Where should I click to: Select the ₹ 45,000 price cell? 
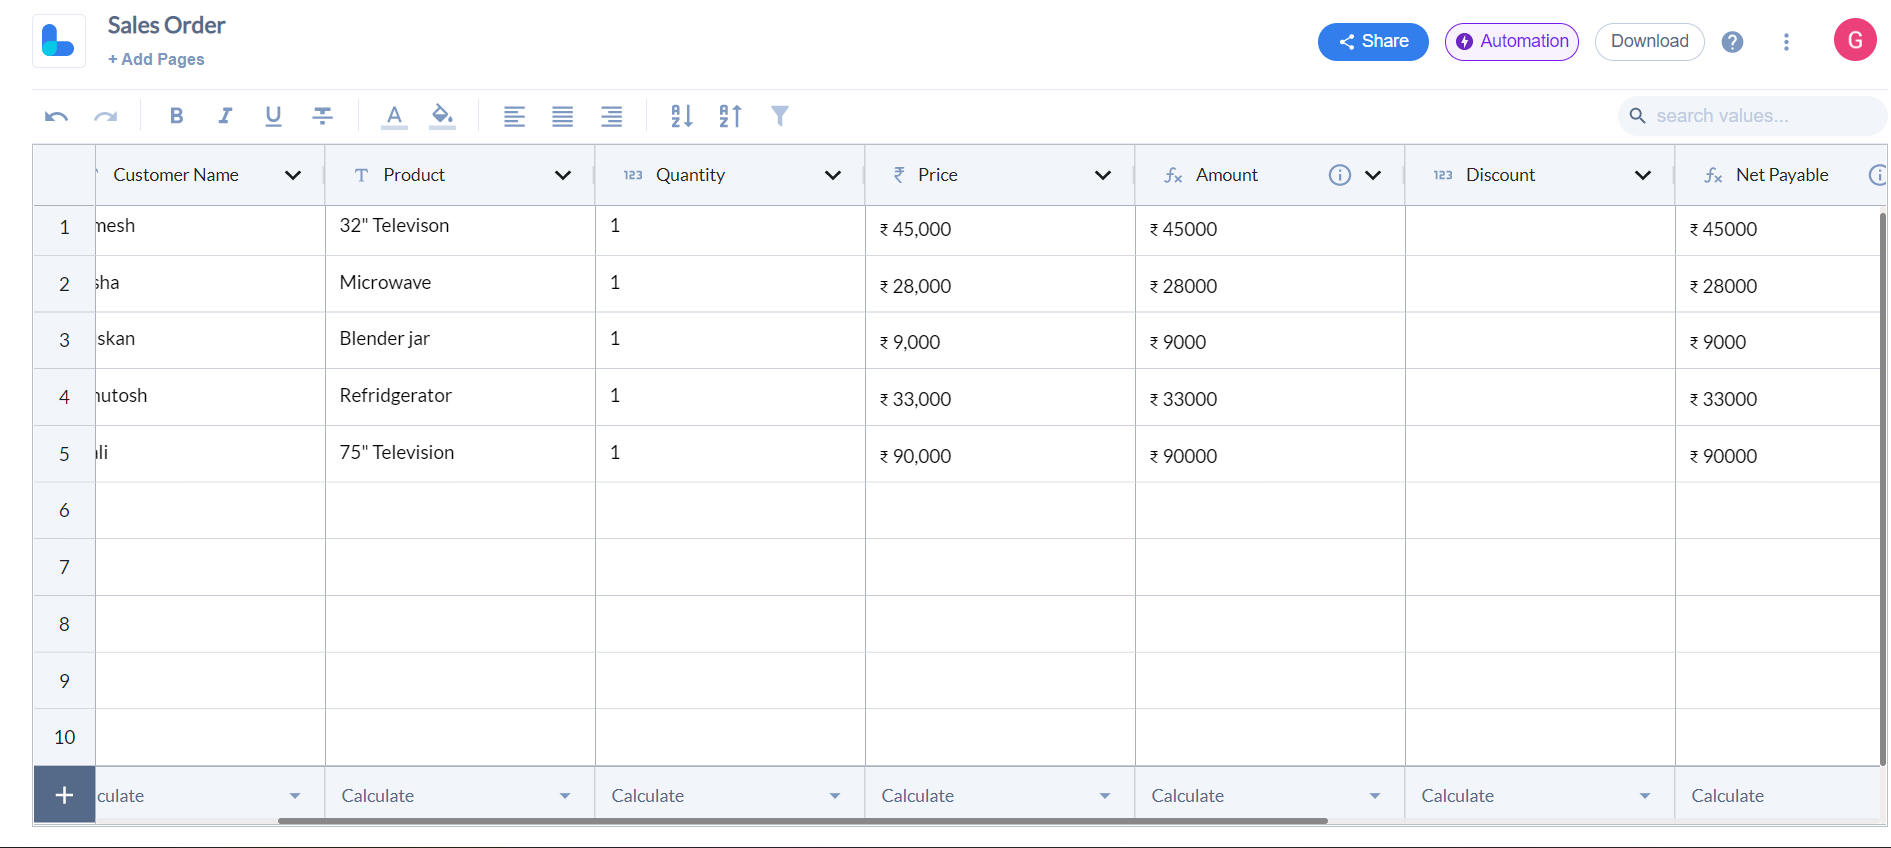tap(1000, 230)
